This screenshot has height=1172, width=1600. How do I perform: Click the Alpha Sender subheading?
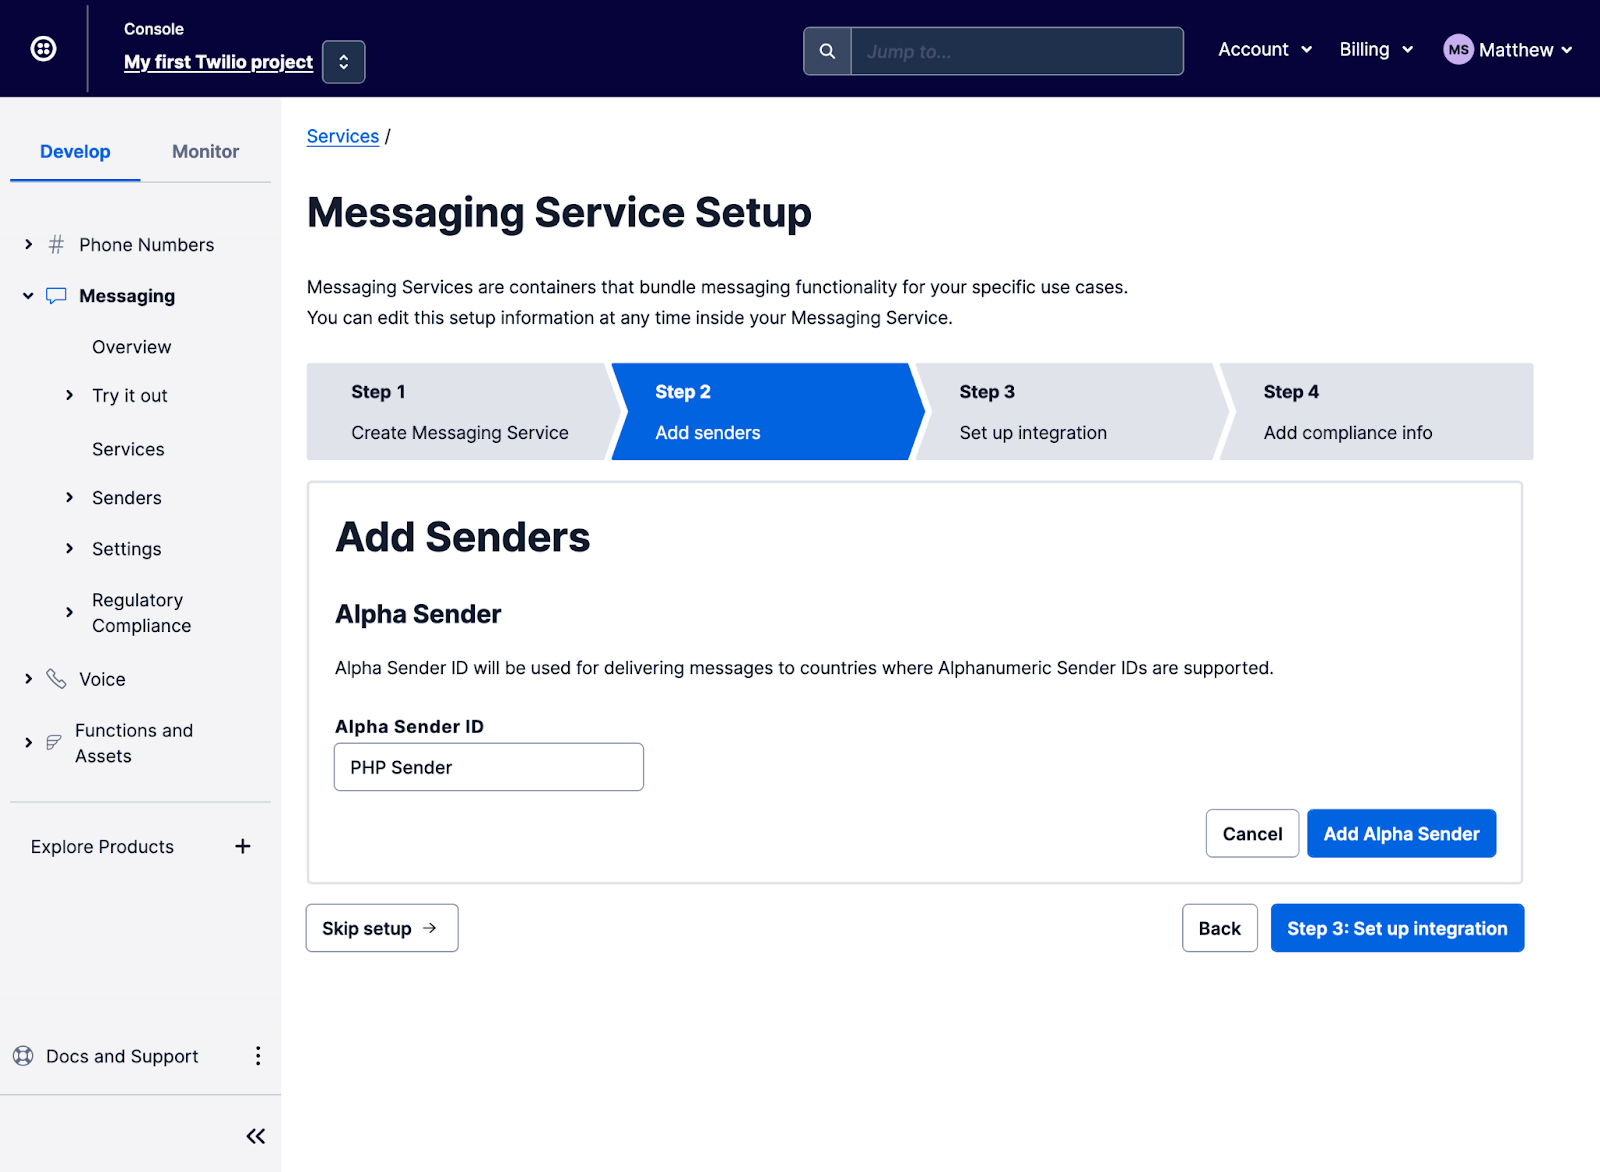coord(418,614)
